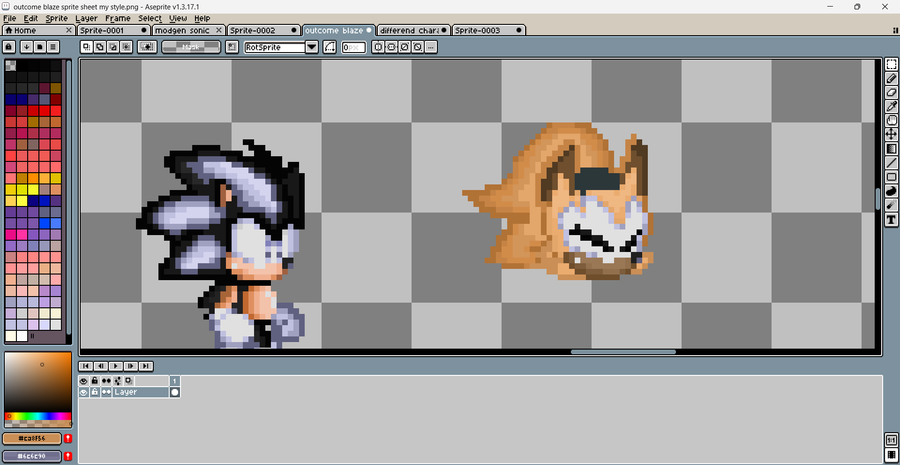Choose Subtract from selection mode icon

click(x=113, y=47)
